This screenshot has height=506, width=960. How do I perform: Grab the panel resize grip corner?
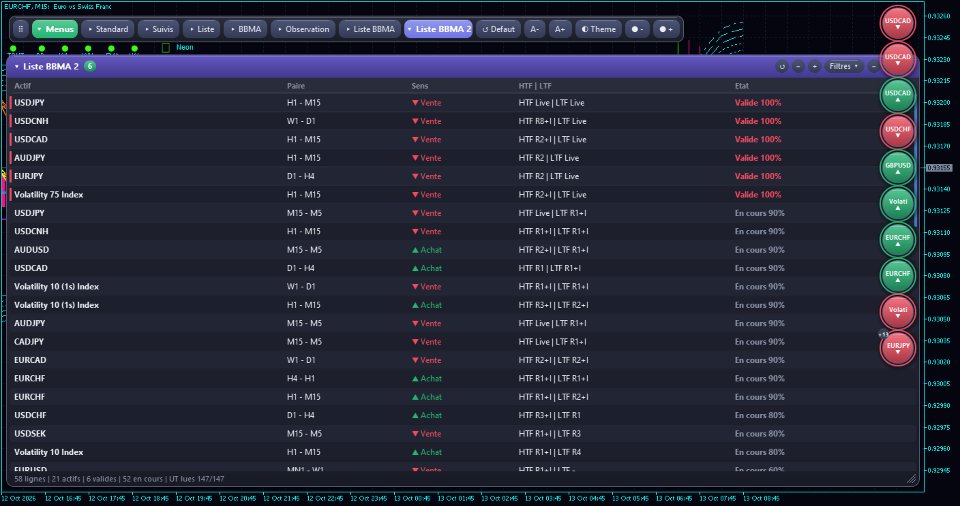[x=911, y=480]
